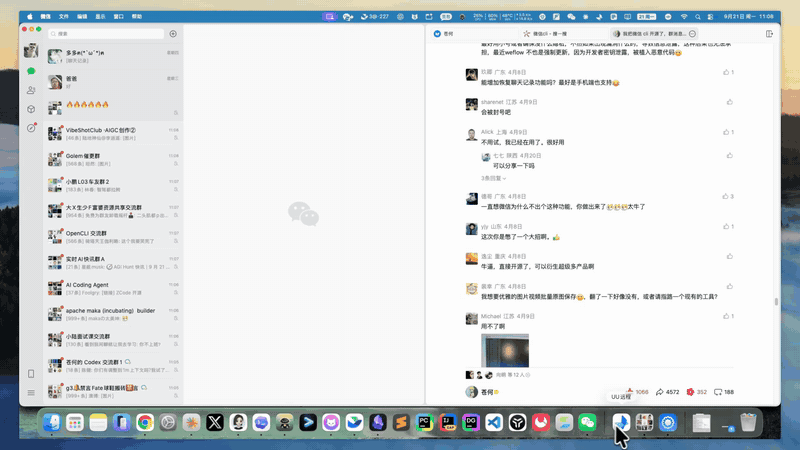
Task: Open the fire emoji group chat
Action: click(x=113, y=108)
